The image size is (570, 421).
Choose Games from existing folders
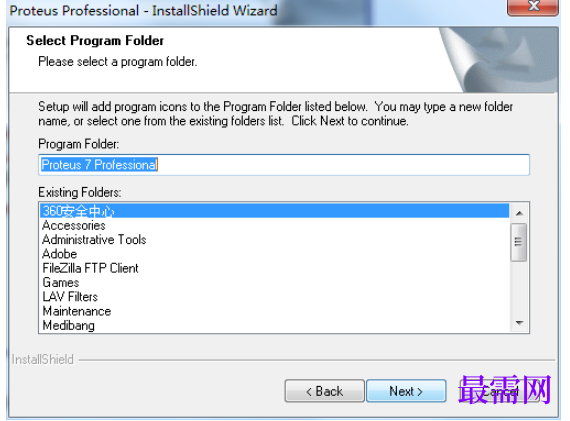[x=274, y=282]
